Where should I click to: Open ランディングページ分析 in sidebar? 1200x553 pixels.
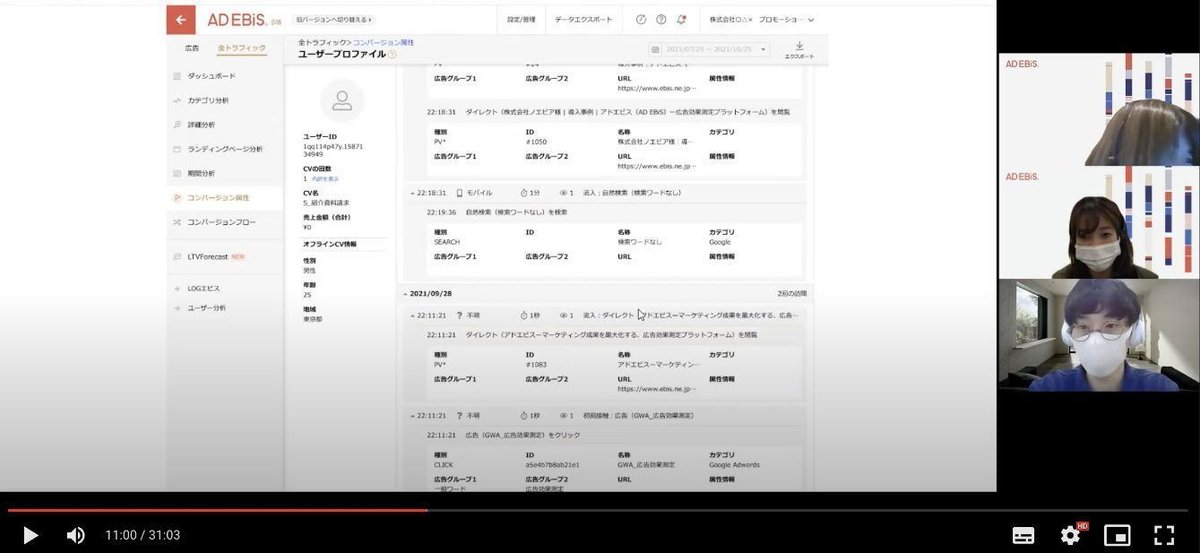225,149
